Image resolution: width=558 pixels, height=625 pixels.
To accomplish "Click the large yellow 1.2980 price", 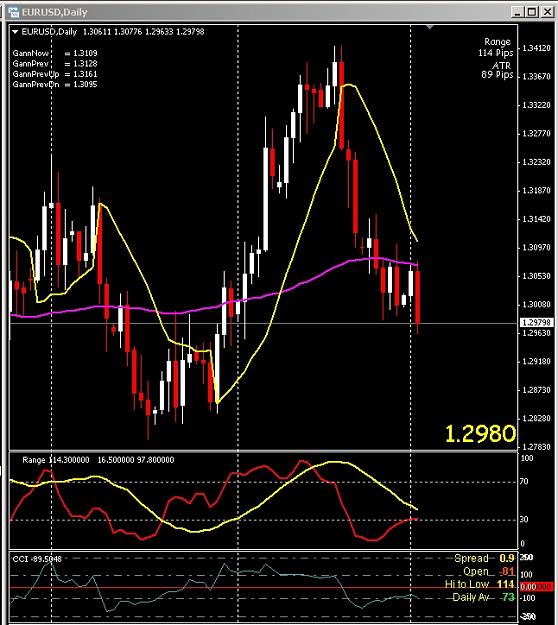I will click(480, 434).
